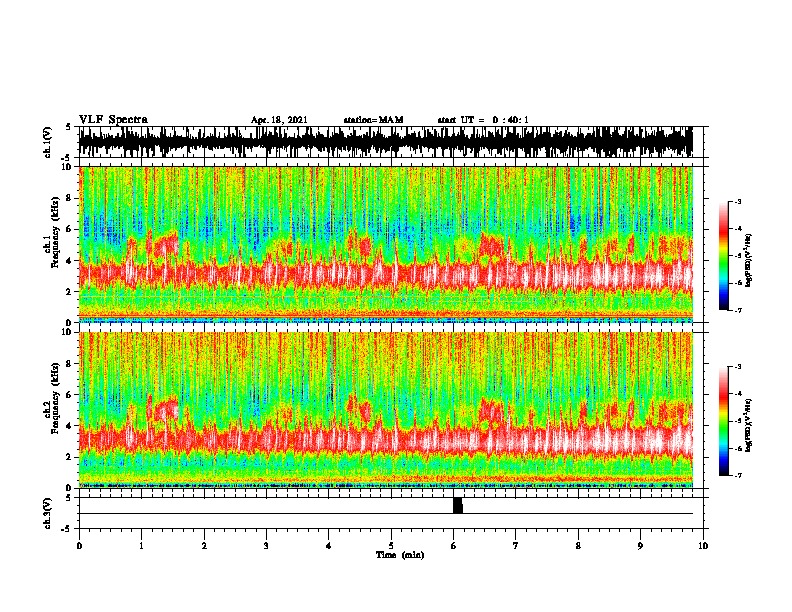Image resolution: width=792 pixels, height=612 pixels.
Task: Click the -7 label on ch.1 color bar
Action: (738, 310)
